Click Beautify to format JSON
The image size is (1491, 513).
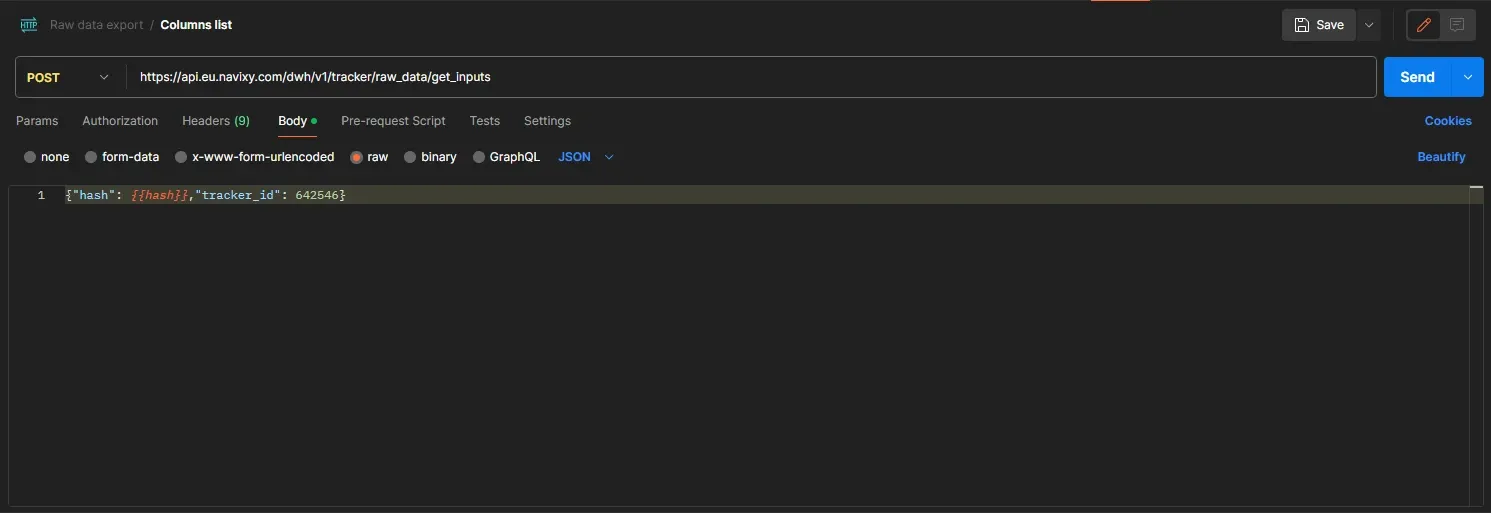click(x=1441, y=157)
